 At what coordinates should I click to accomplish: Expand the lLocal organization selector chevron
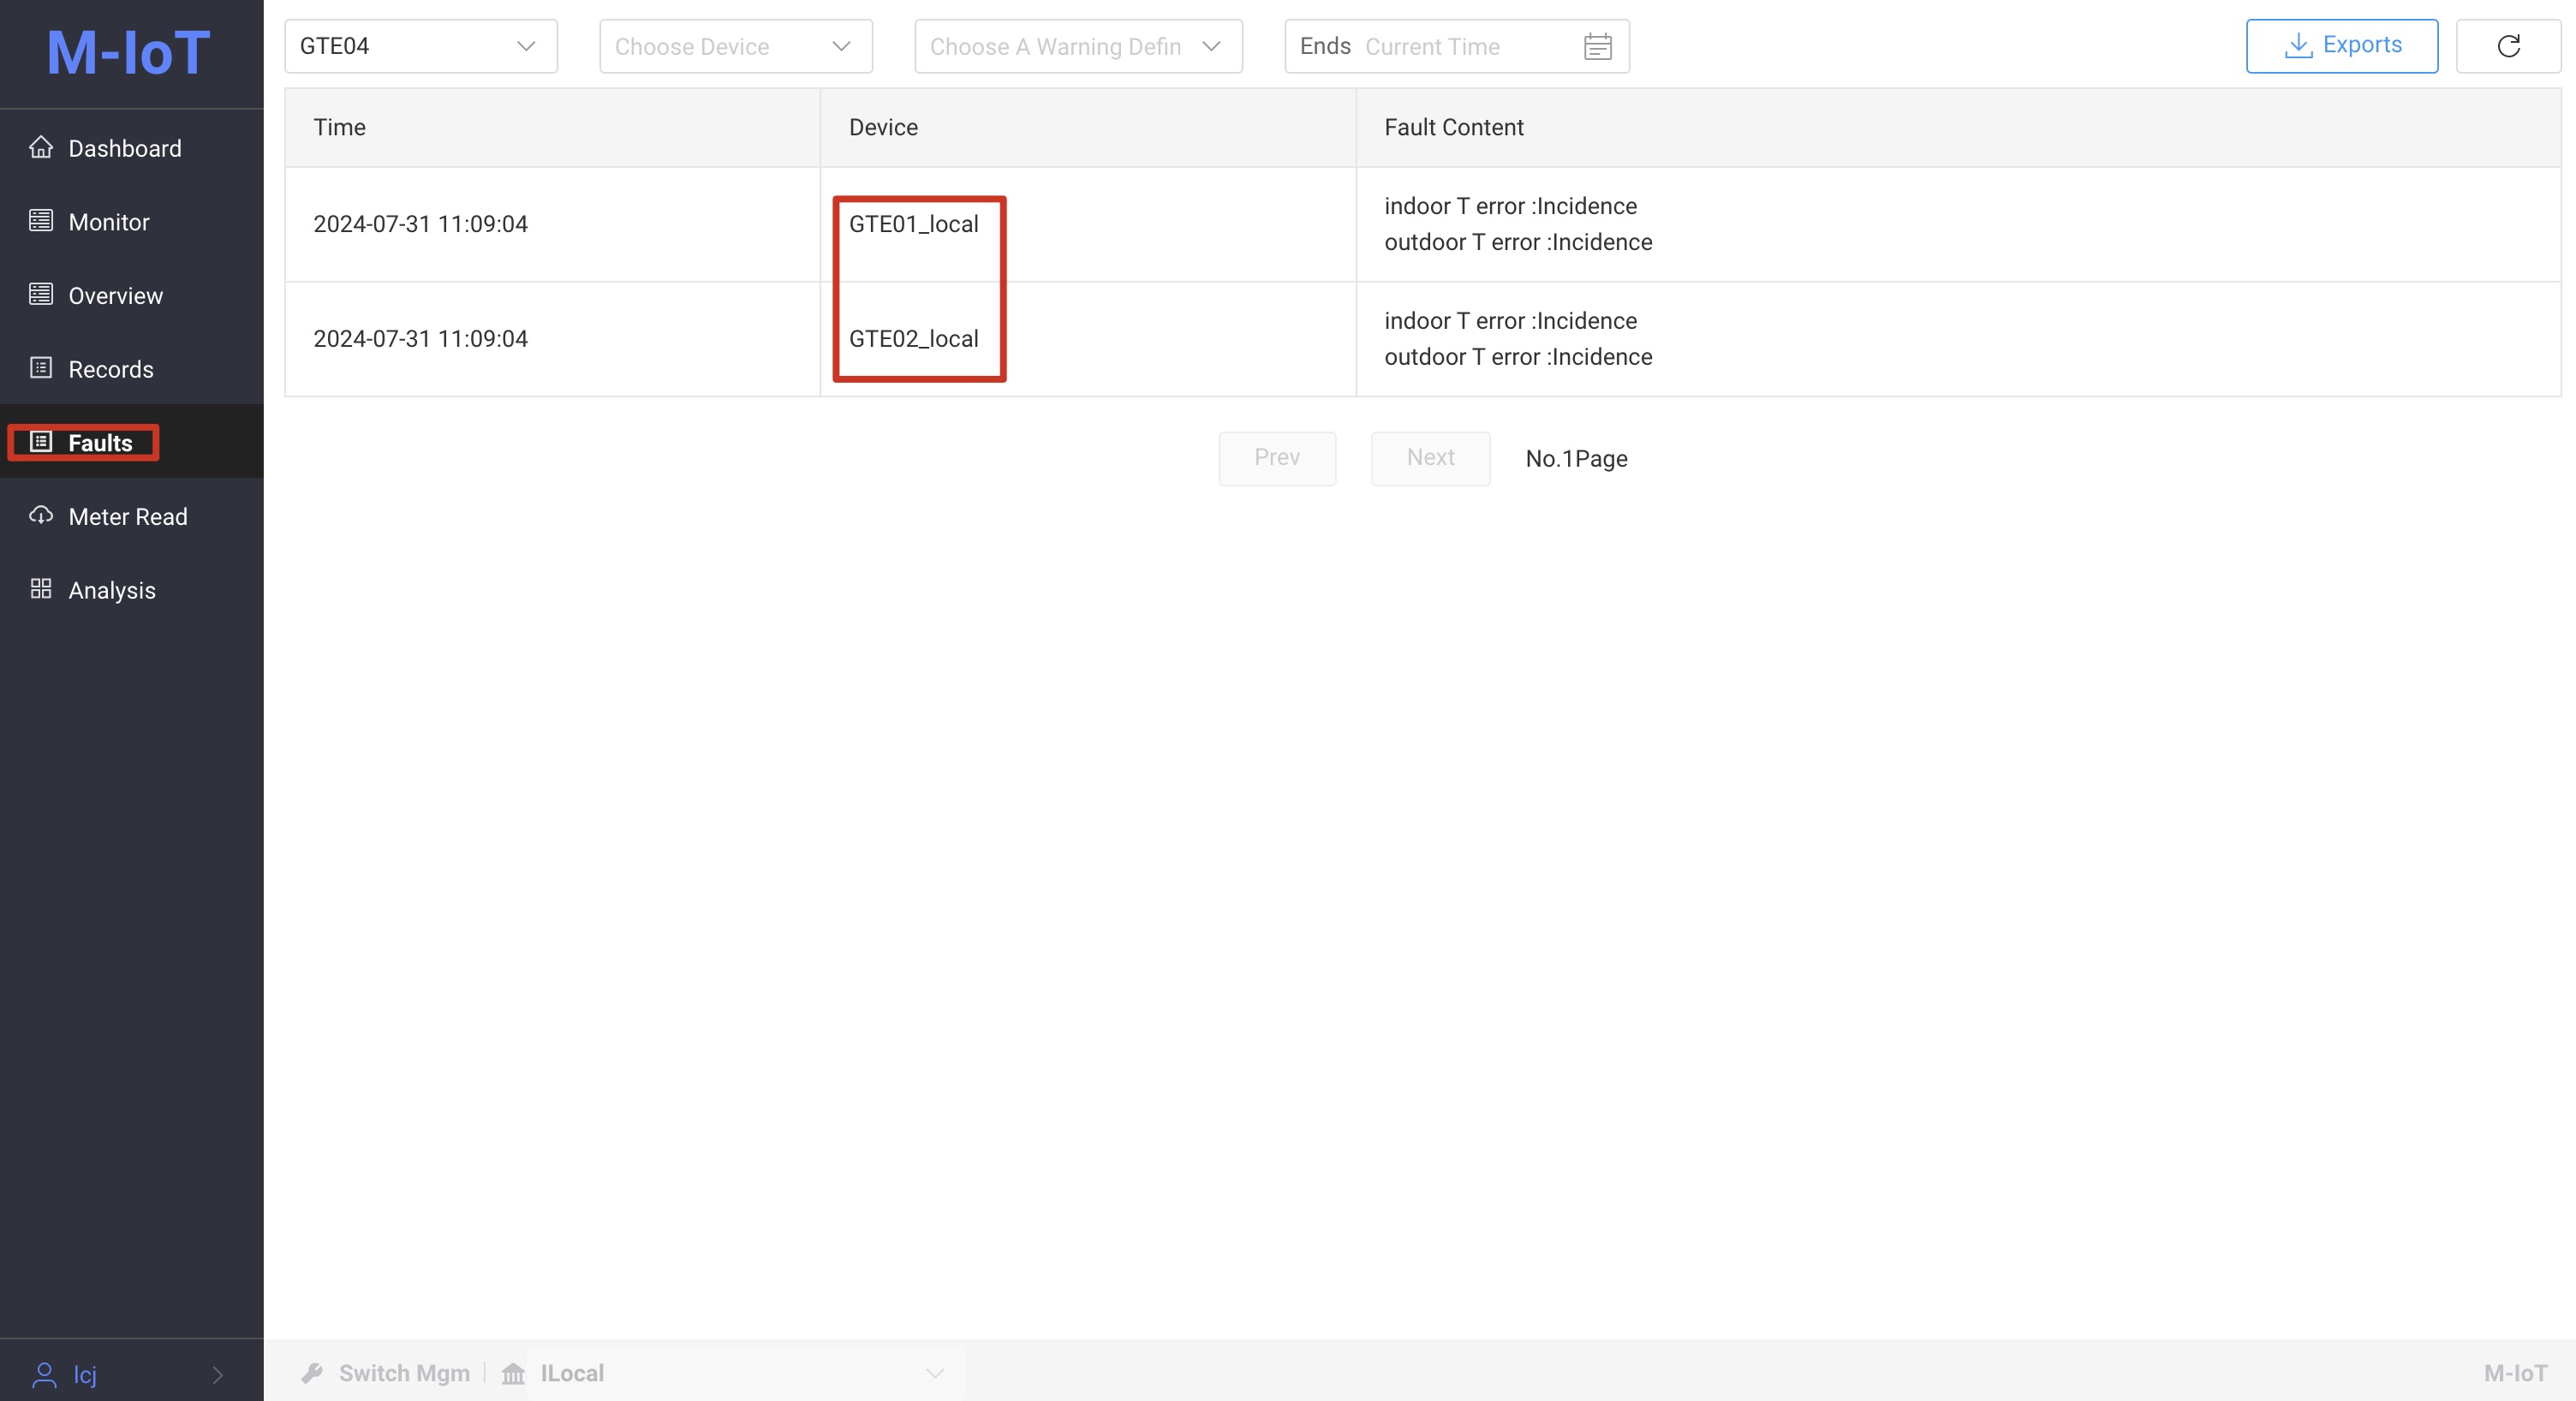[x=935, y=1373]
